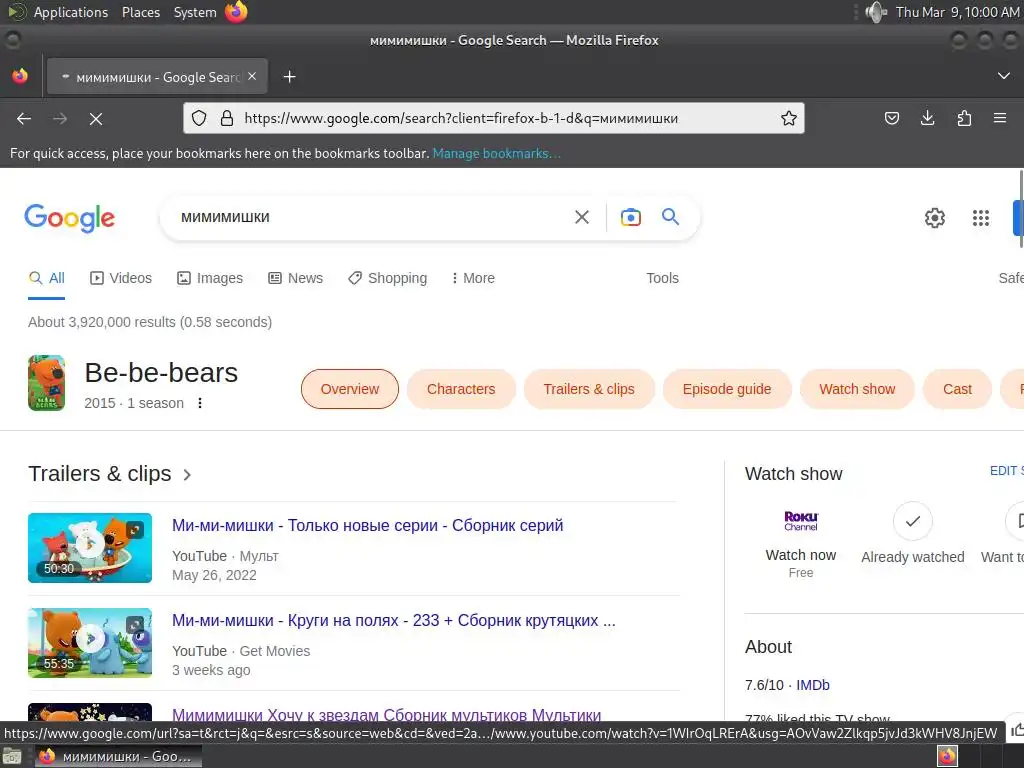Switch to the Videos tab

pos(121,278)
